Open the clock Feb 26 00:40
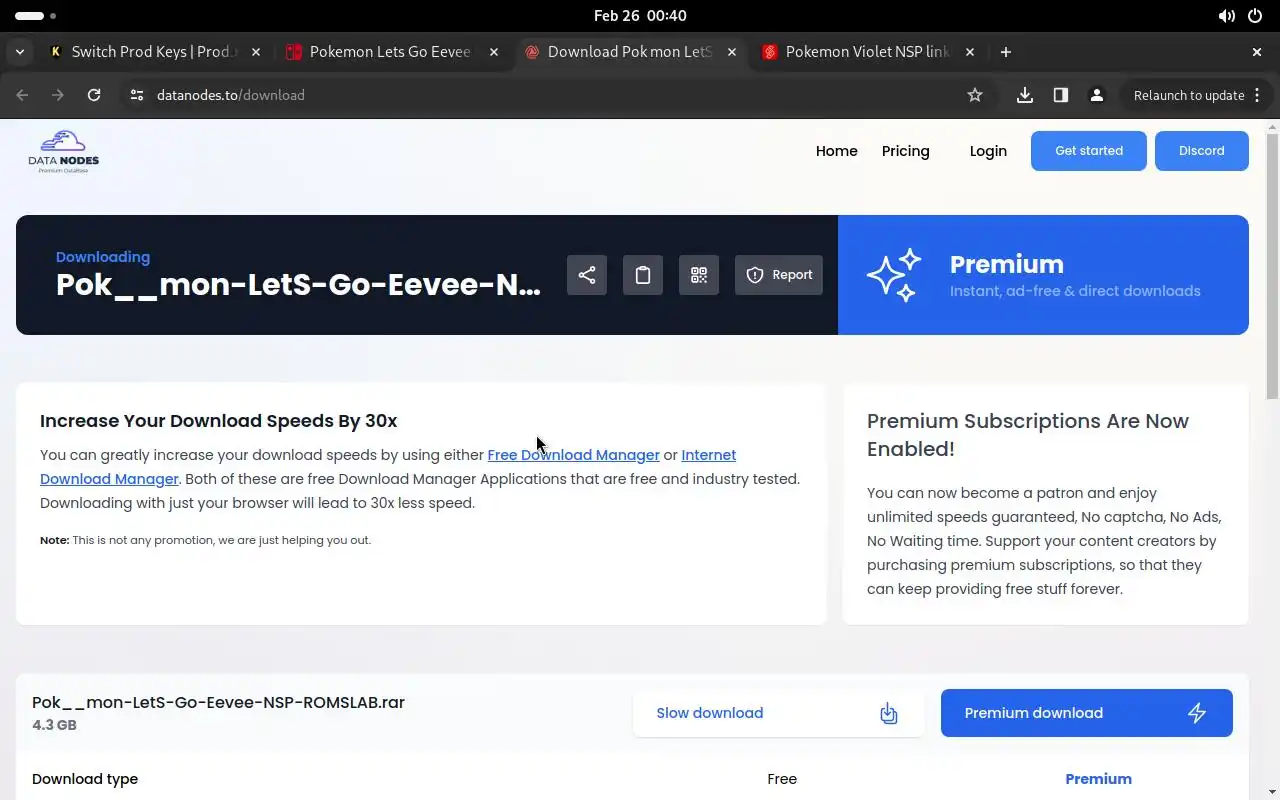 pos(640,16)
